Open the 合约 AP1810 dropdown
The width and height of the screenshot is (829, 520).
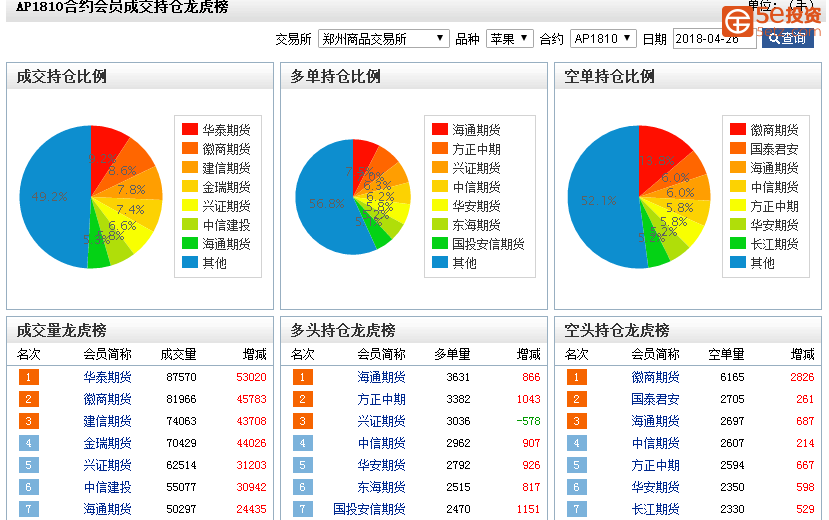coord(603,39)
